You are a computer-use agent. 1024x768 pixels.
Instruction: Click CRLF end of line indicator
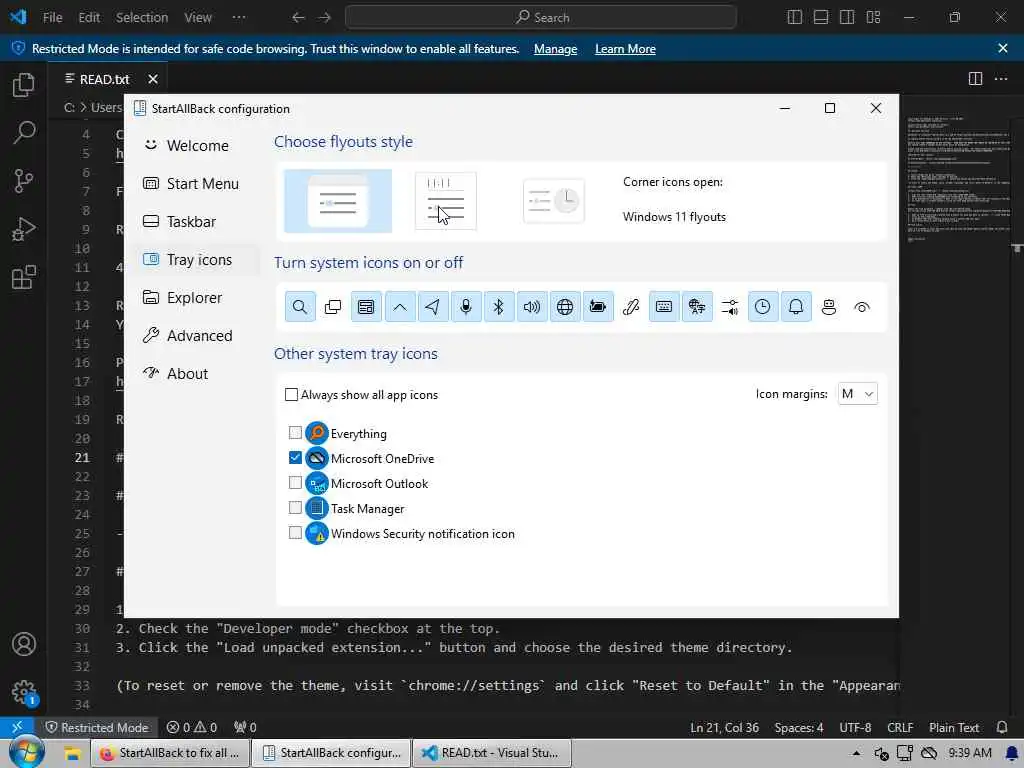(900, 728)
